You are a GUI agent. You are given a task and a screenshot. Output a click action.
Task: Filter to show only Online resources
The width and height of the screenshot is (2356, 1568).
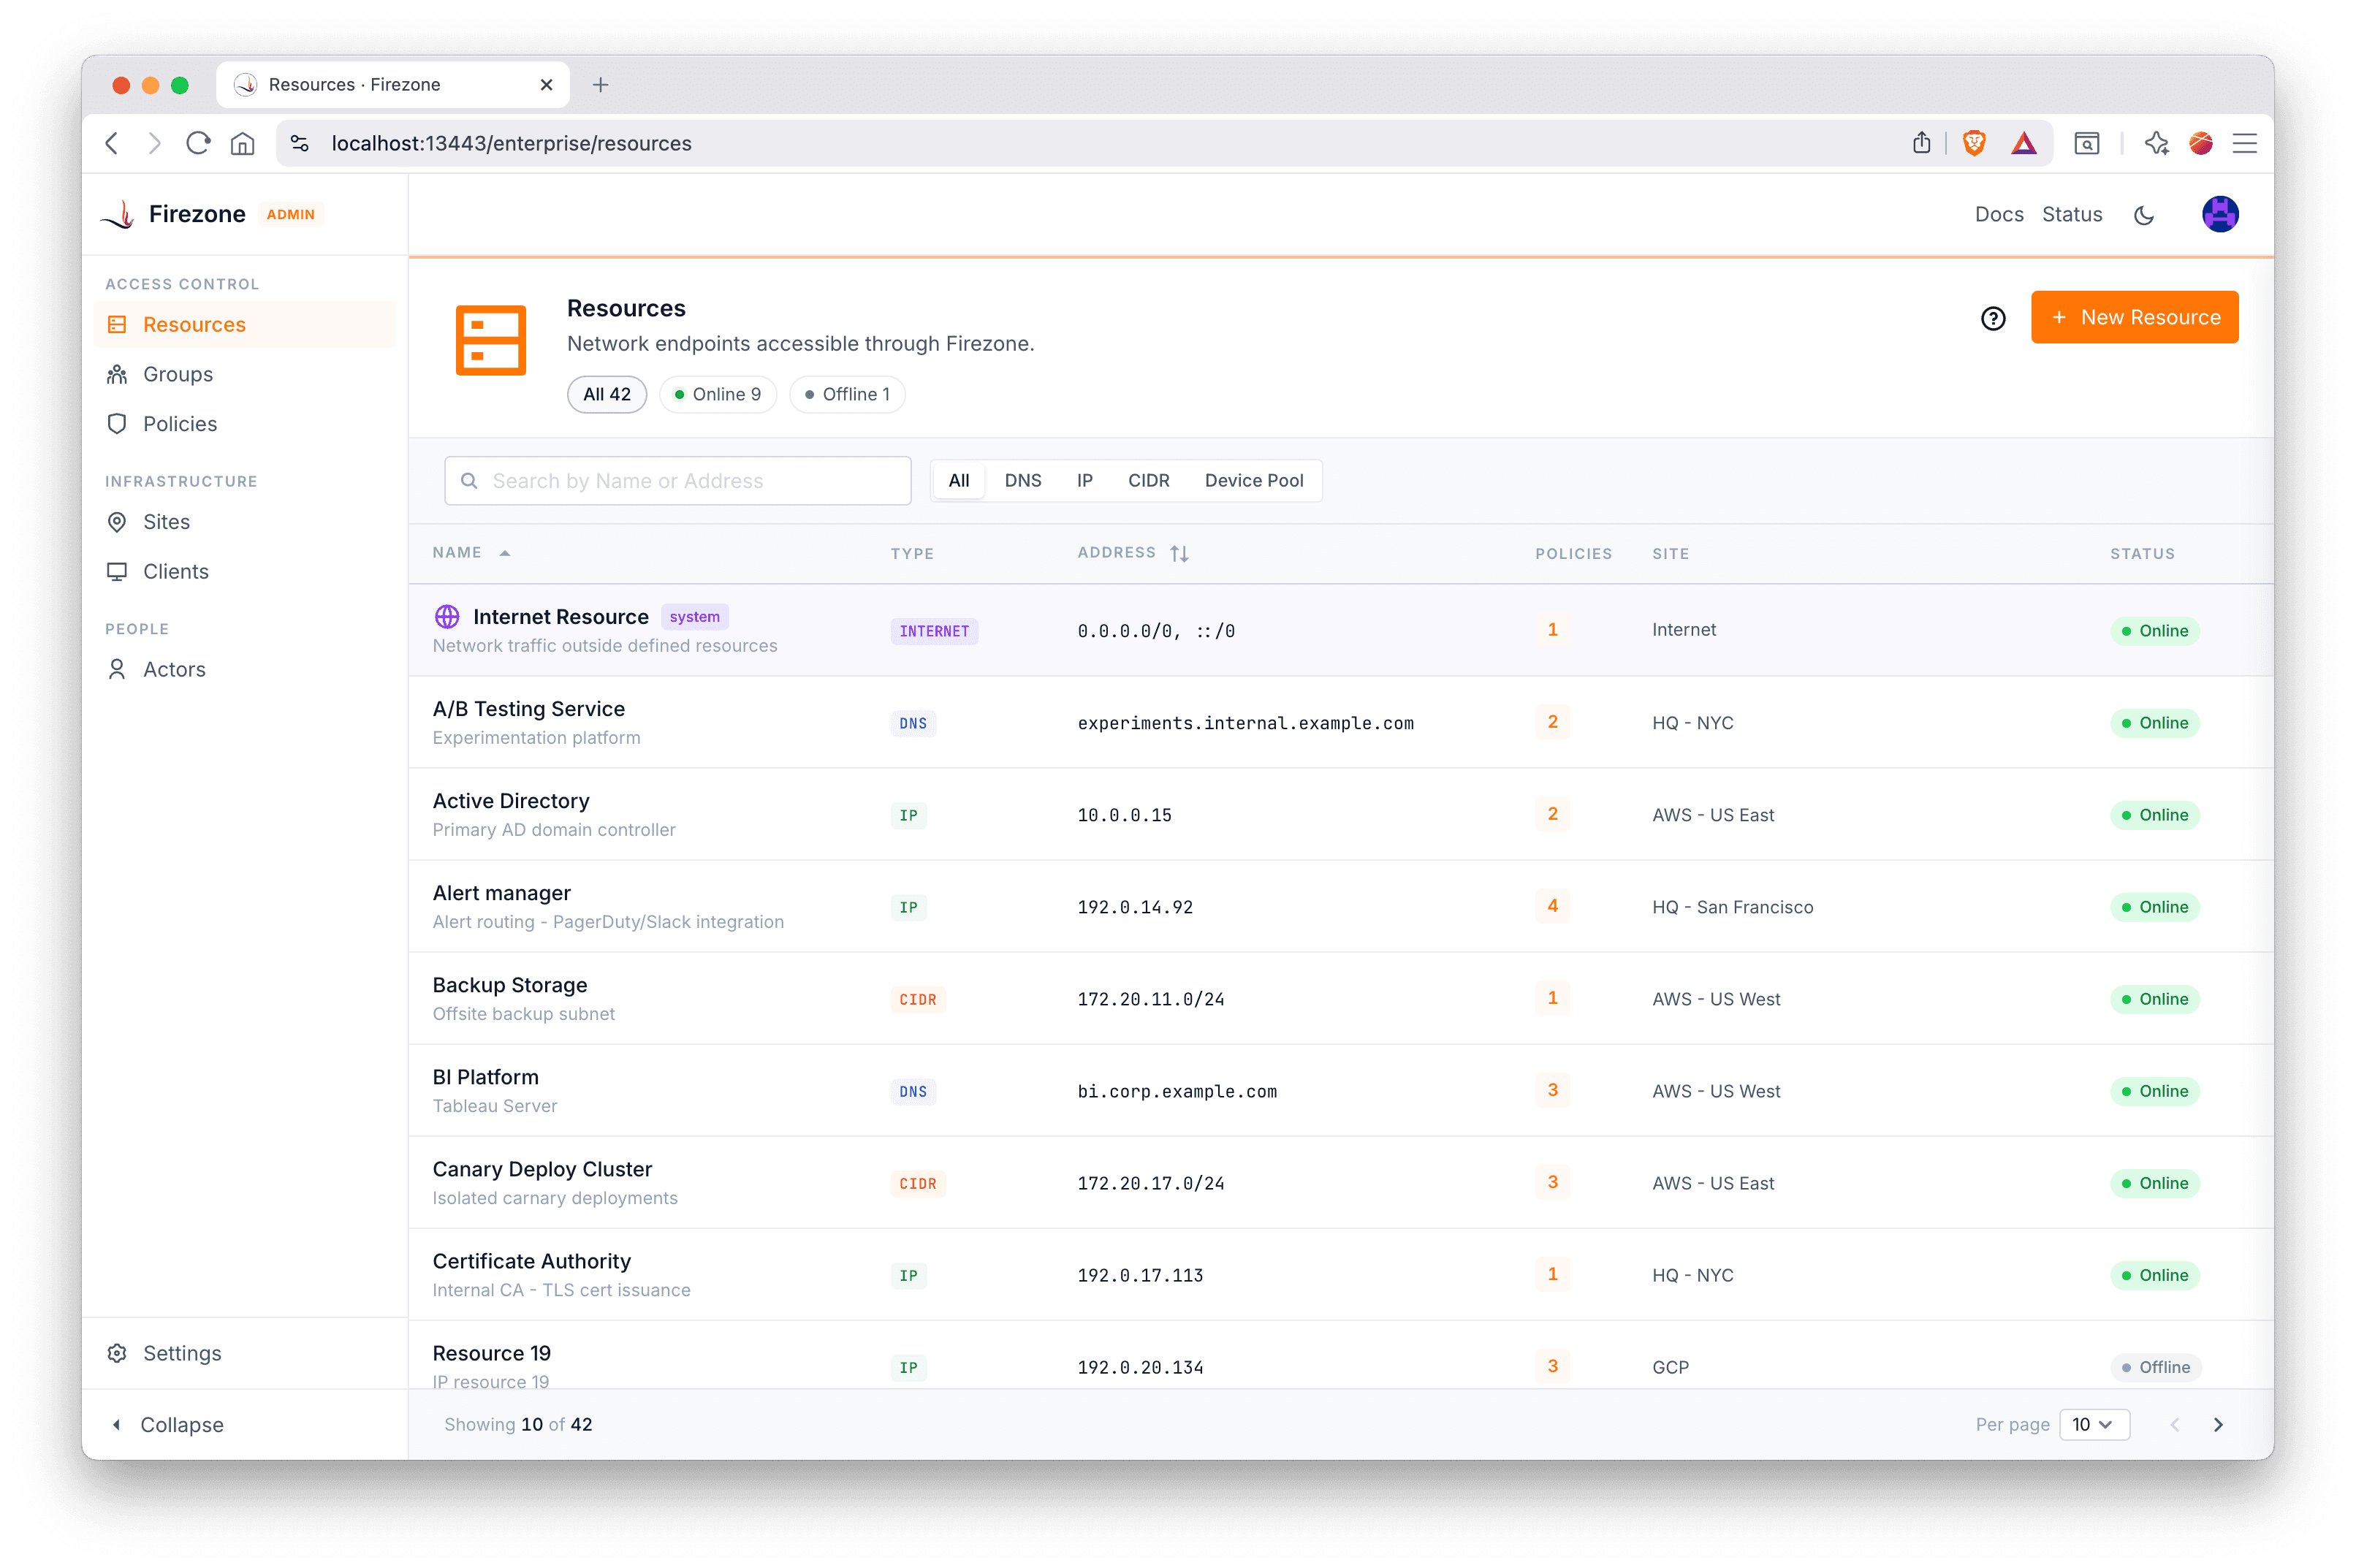[x=717, y=394]
